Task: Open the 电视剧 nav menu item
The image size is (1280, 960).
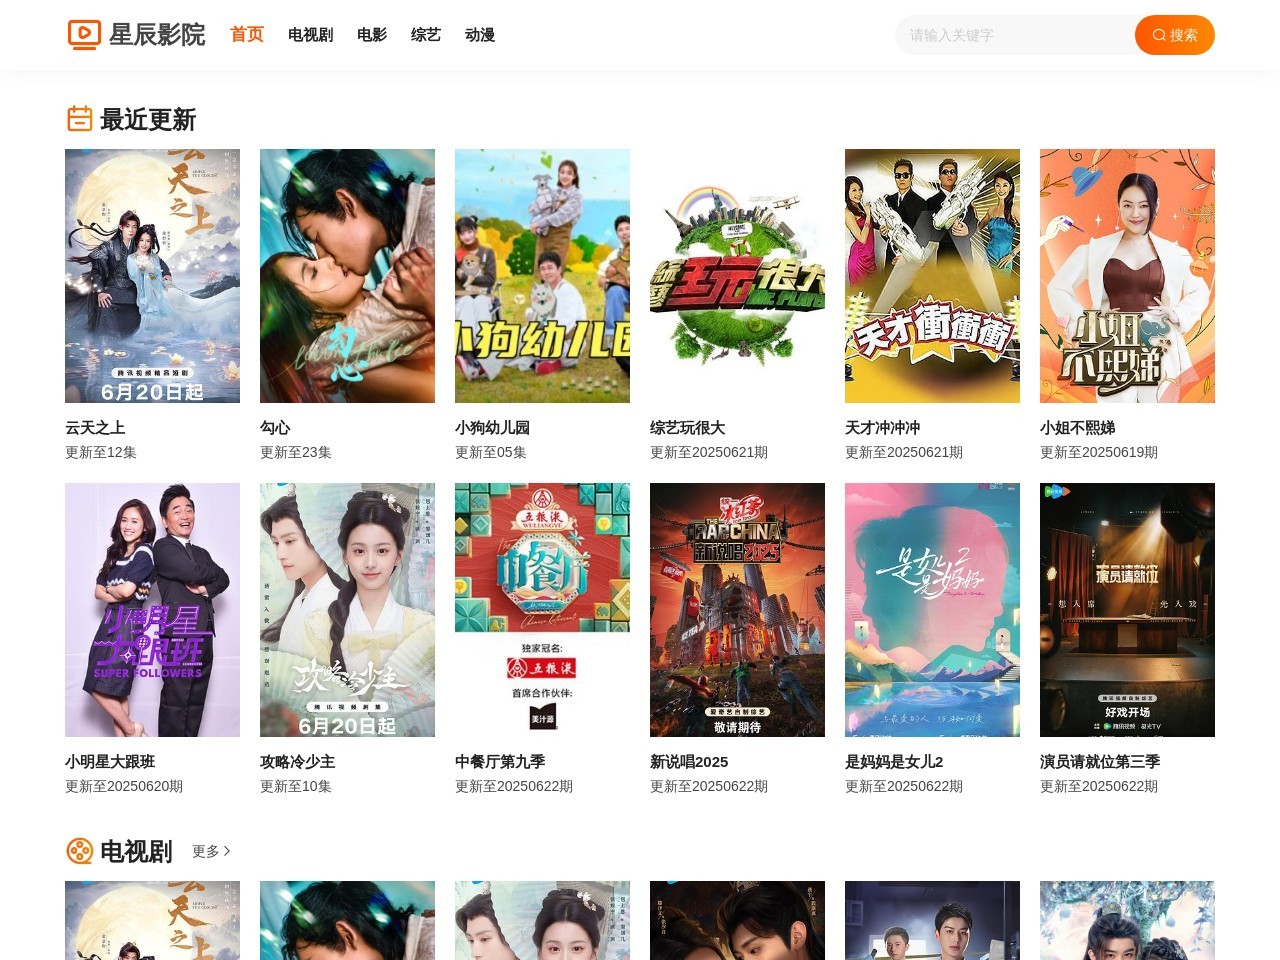Action: 310,35
